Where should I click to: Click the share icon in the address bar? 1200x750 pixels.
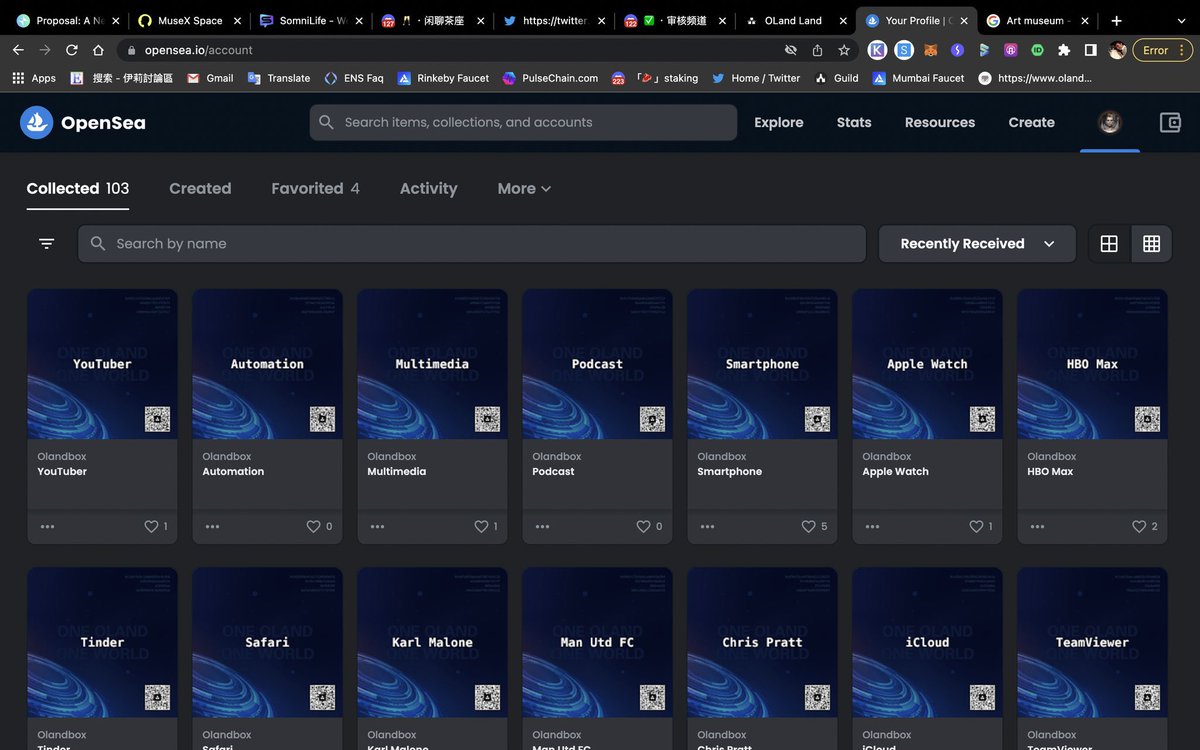[817, 50]
